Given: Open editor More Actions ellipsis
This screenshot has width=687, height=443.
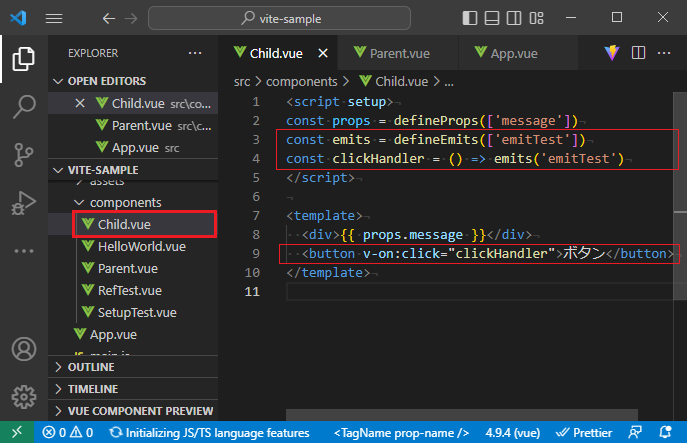Looking at the screenshot, I should click(664, 53).
